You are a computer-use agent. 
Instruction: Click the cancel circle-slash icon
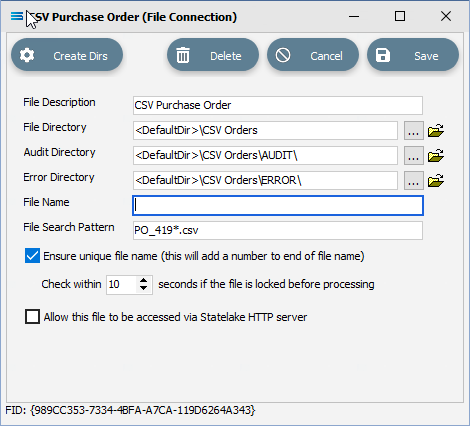(283, 55)
